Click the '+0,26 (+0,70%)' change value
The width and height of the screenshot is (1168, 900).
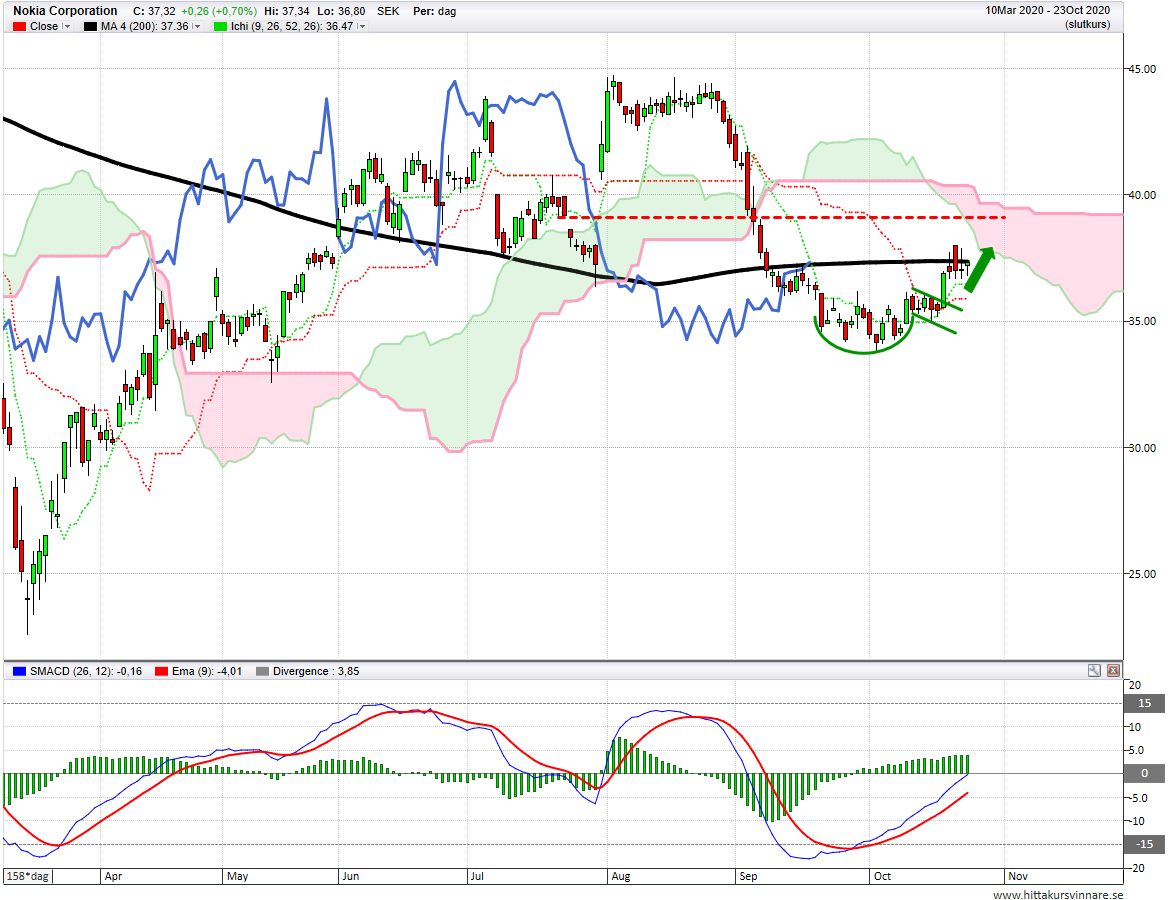(219, 11)
